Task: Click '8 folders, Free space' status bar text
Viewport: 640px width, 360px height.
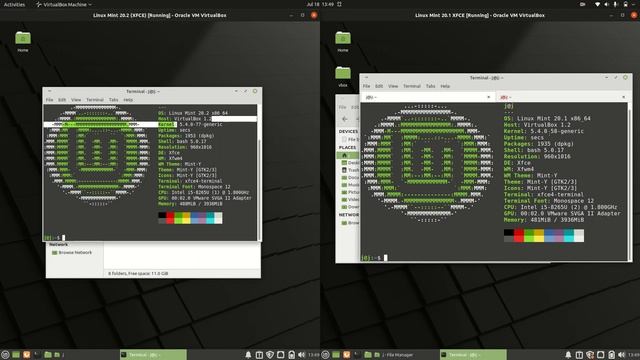Action: point(138,273)
